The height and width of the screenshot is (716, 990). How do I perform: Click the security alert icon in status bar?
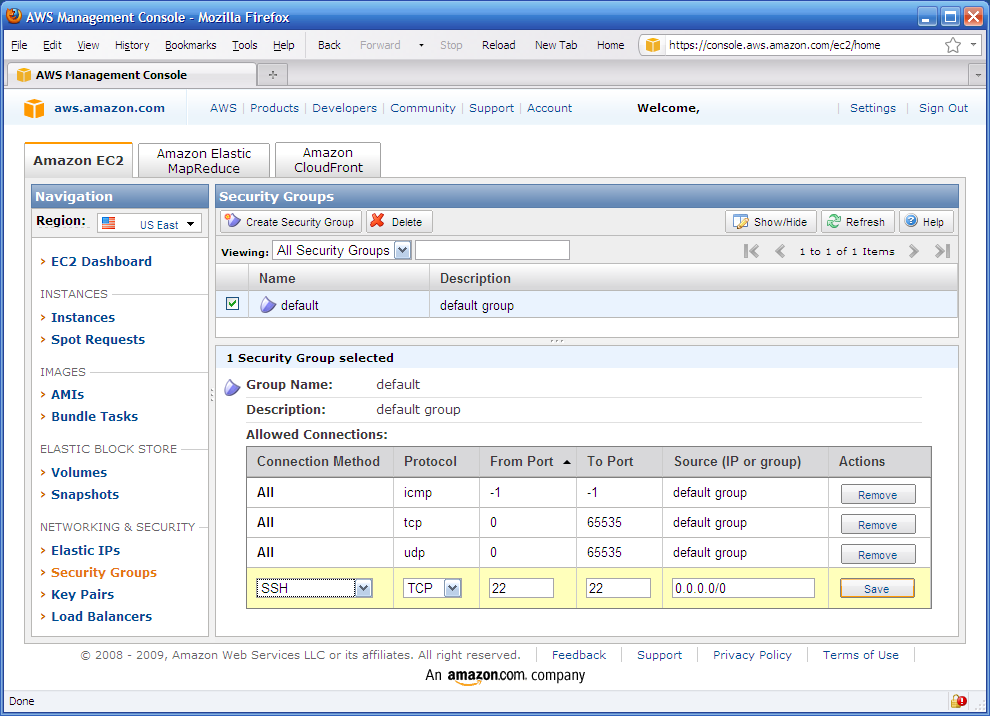[958, 701]
